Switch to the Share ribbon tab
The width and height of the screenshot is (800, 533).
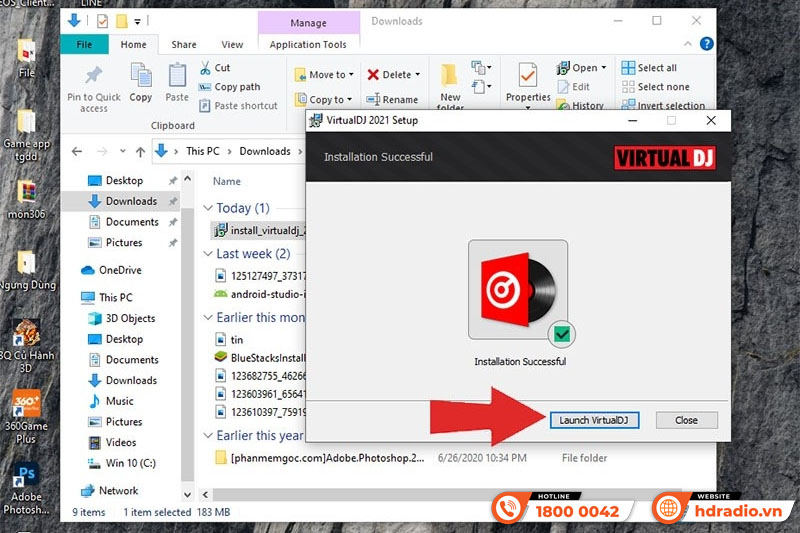184,44
